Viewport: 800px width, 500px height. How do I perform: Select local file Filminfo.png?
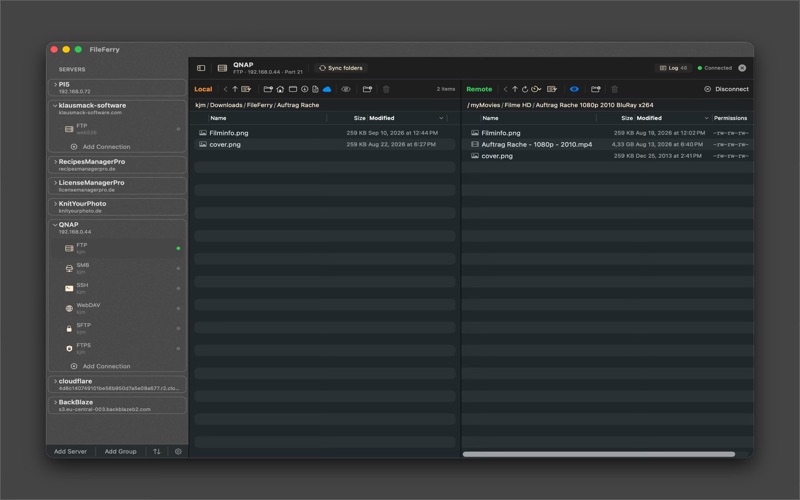(x=324, y=133)
